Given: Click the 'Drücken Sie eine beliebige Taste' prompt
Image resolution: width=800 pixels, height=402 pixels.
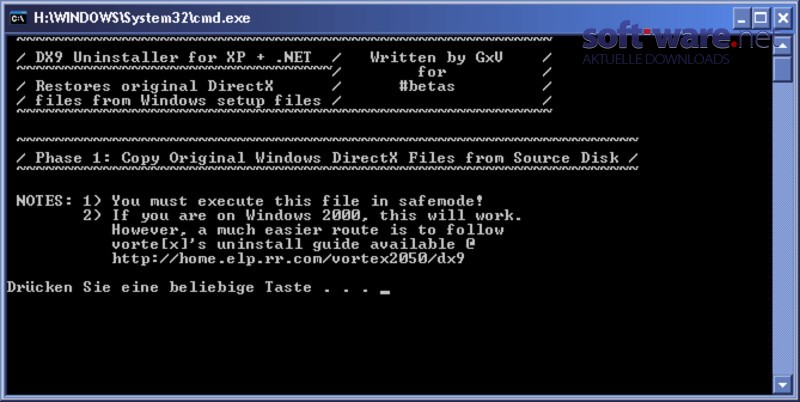Looking at the screenshot, I should (159, 287).
